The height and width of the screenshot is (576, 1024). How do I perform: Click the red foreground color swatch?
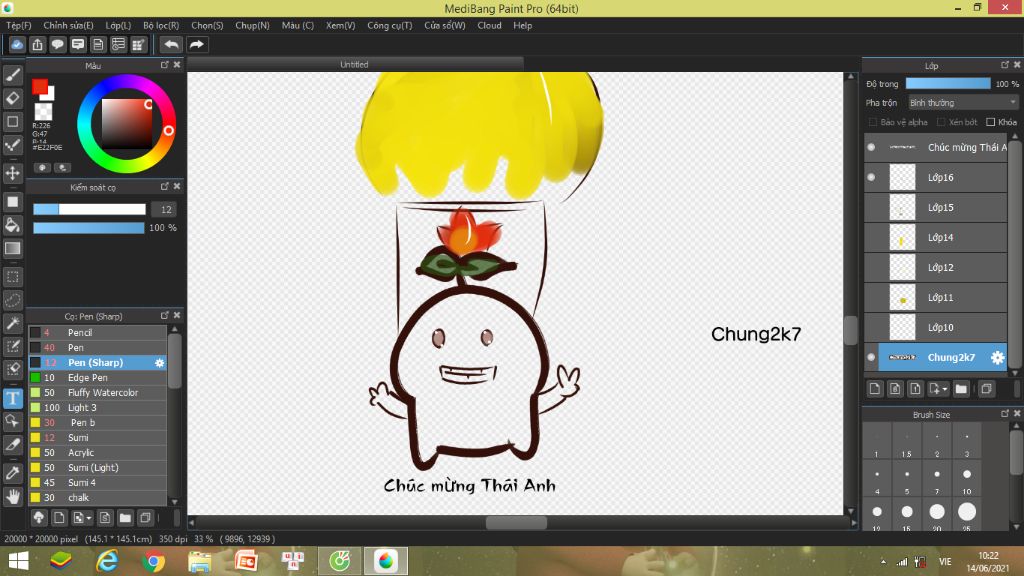click(40, 86)
